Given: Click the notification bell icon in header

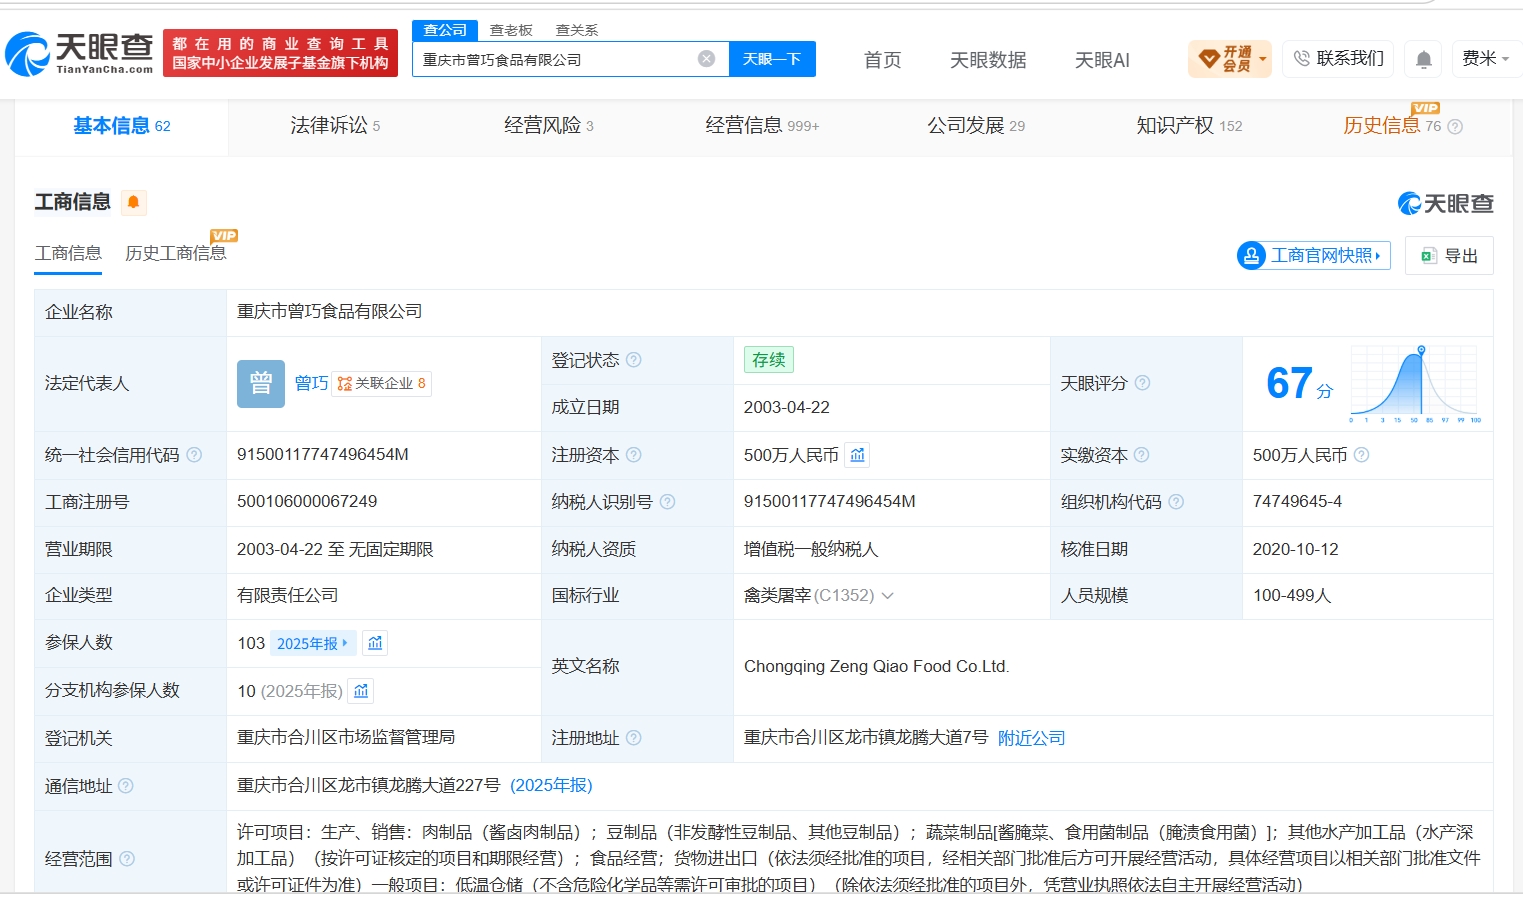Looking at the screenshot, I should [1424, 59].
